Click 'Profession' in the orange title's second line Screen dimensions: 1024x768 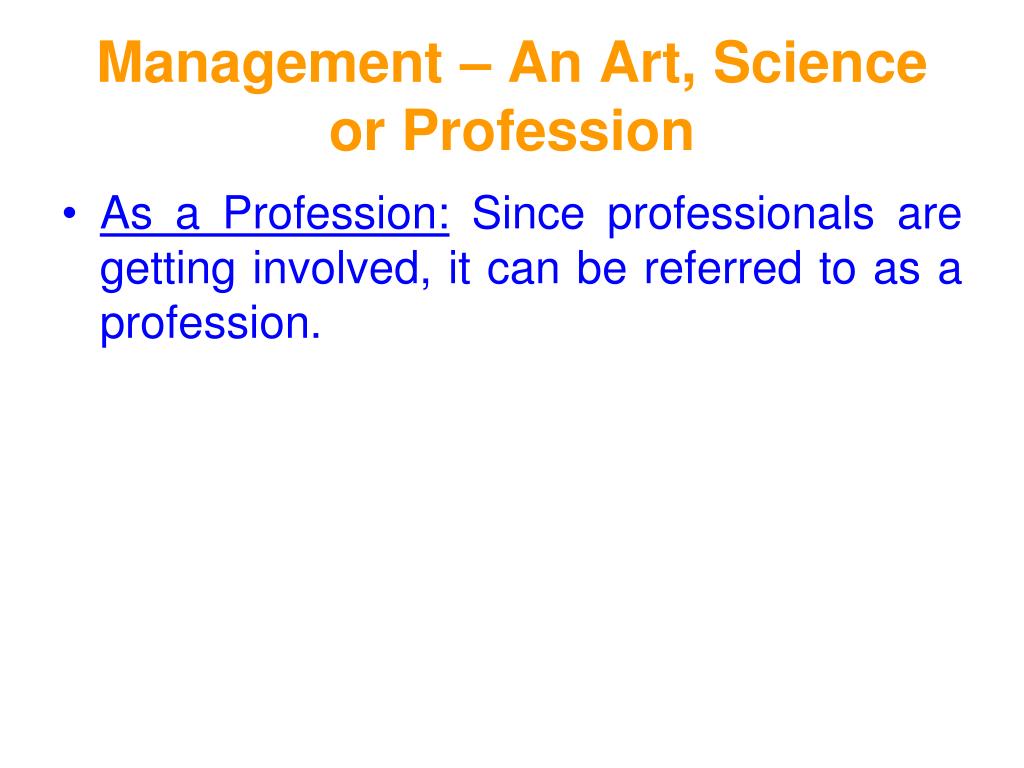tap(548, 131)
